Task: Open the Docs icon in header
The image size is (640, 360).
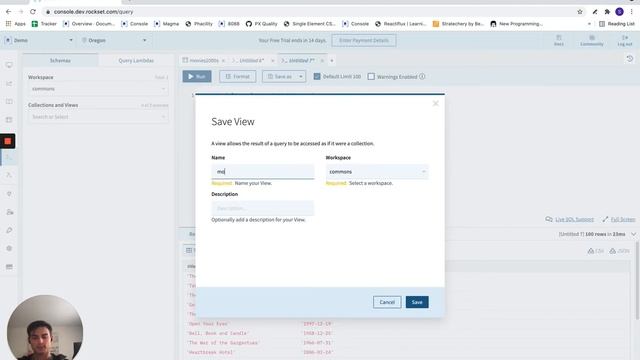Action: click(x=559, y=40)
